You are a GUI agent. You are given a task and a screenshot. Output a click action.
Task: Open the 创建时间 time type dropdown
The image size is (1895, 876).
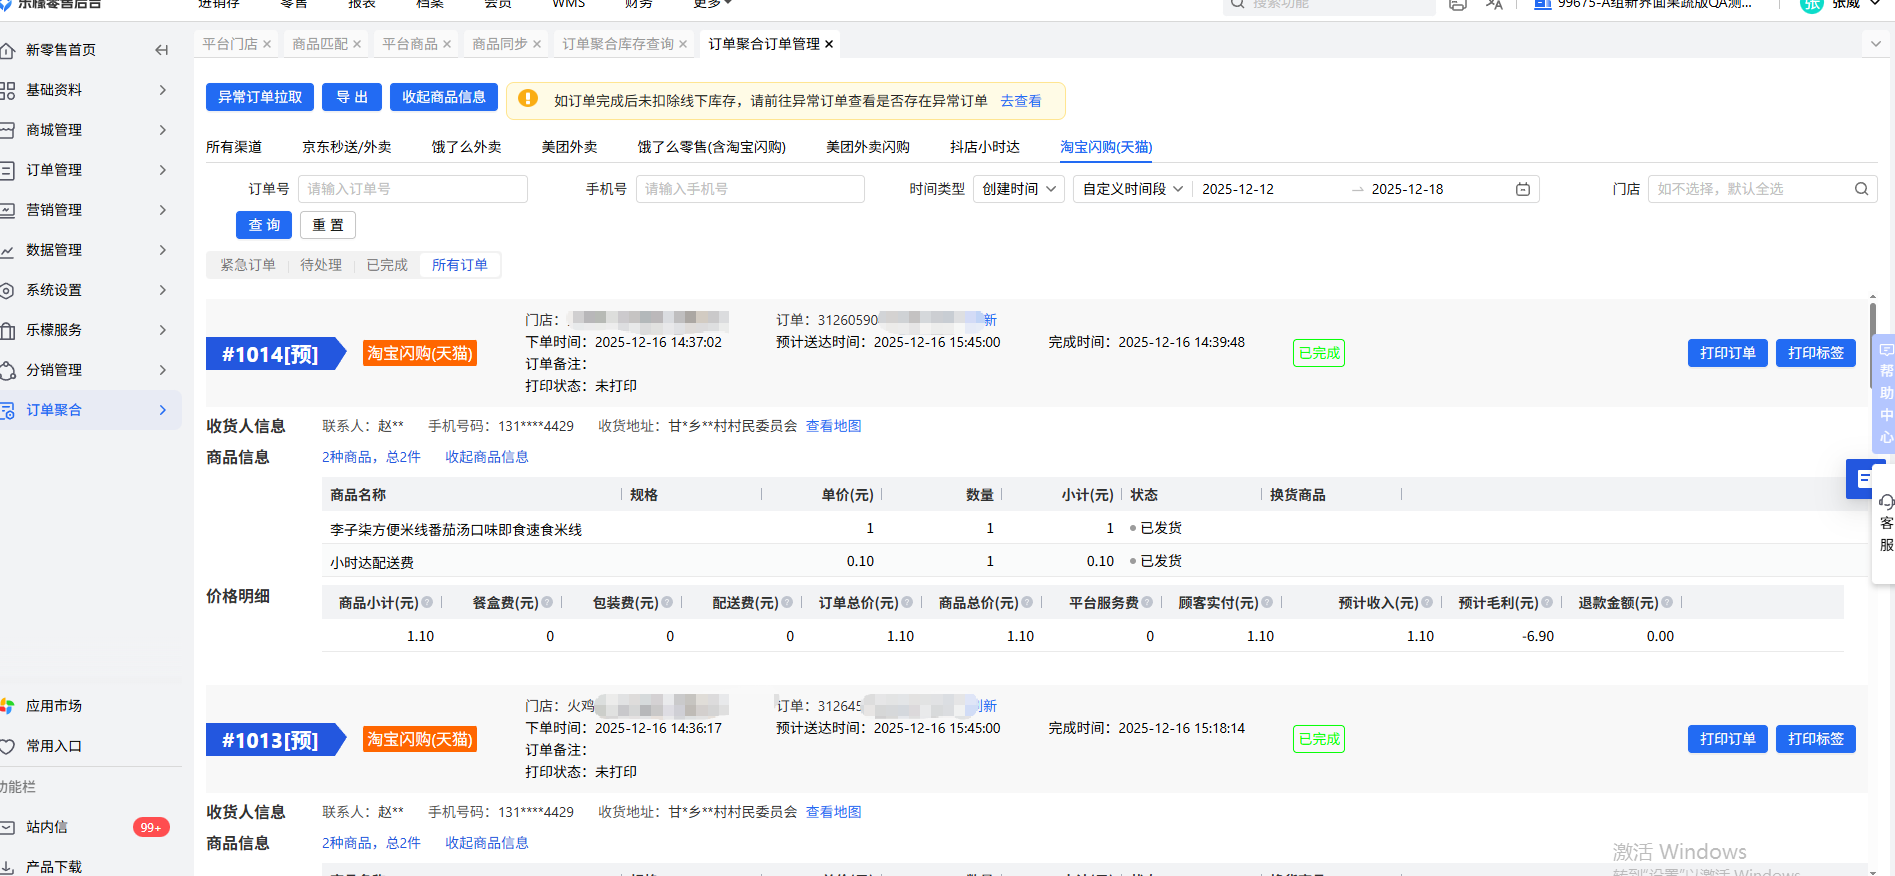tap(1018, 189)
